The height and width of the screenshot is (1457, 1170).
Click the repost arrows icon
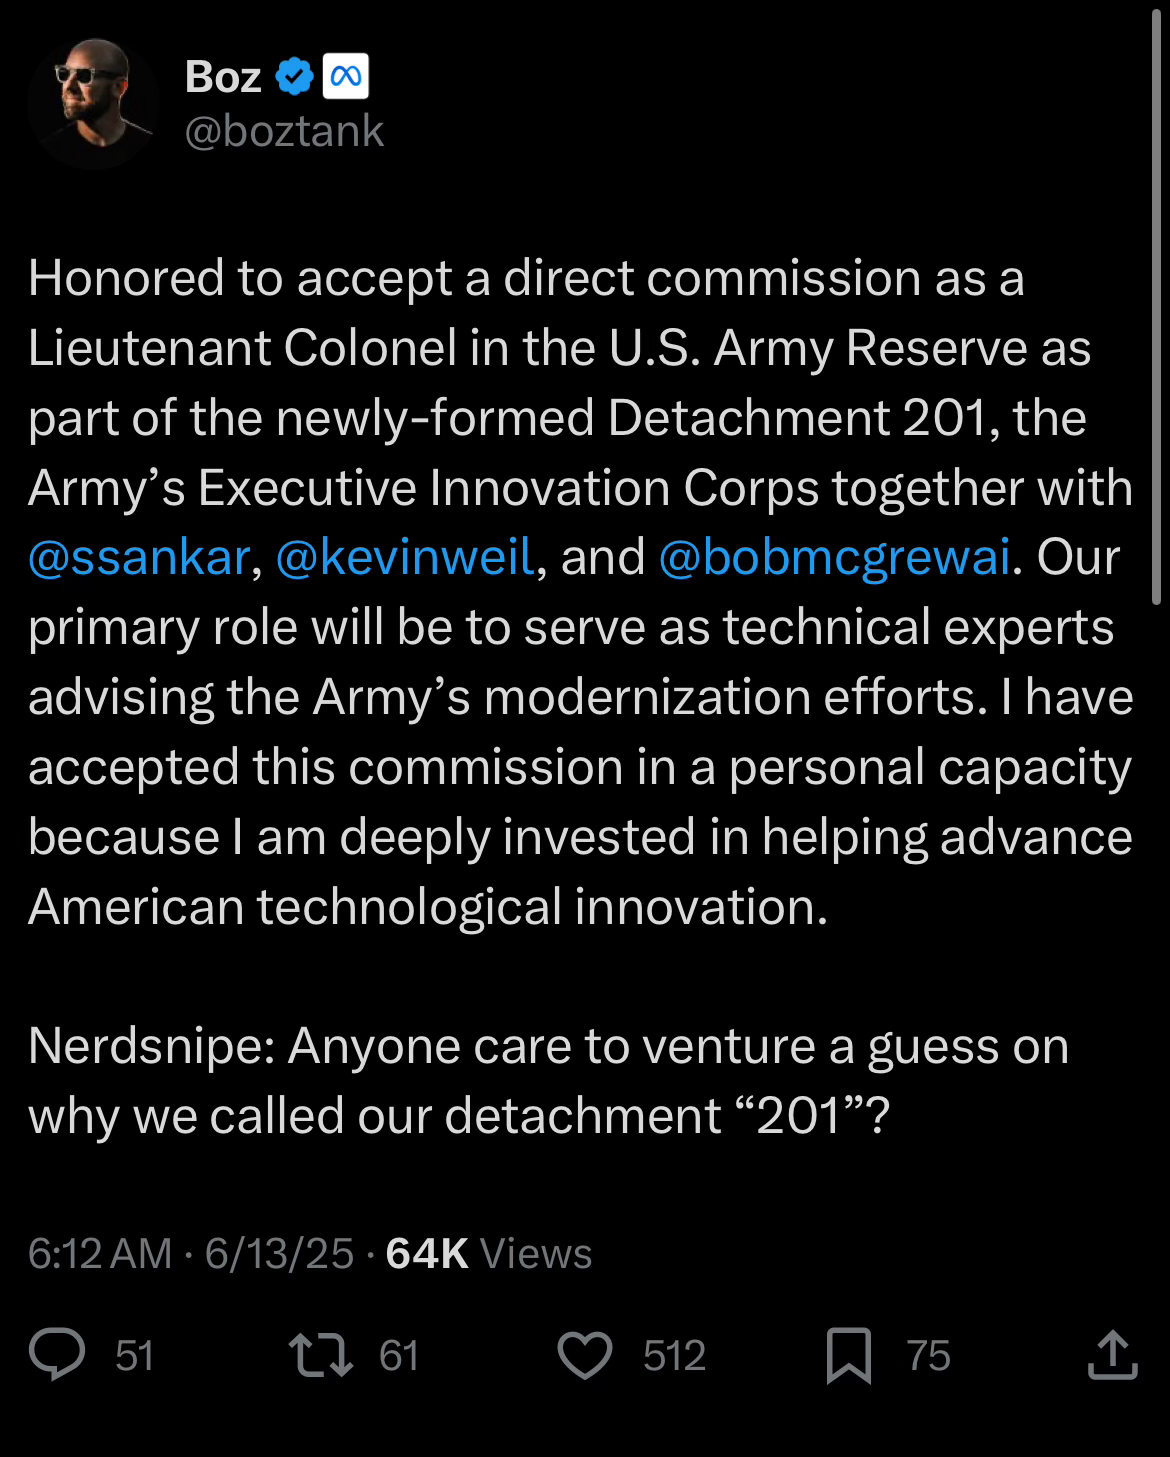[x=320, y=1355]
